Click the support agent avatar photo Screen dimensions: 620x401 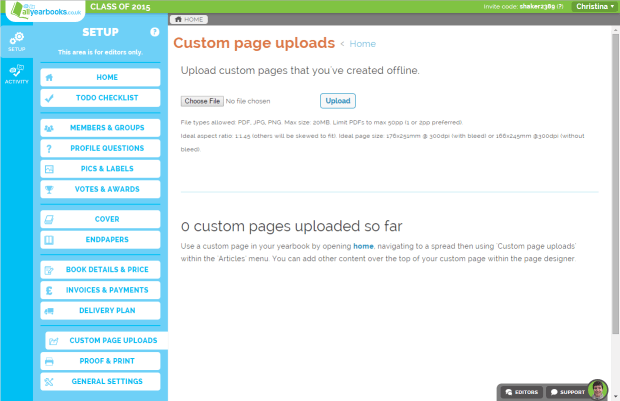pyautogui.click(x=597, y=390)
